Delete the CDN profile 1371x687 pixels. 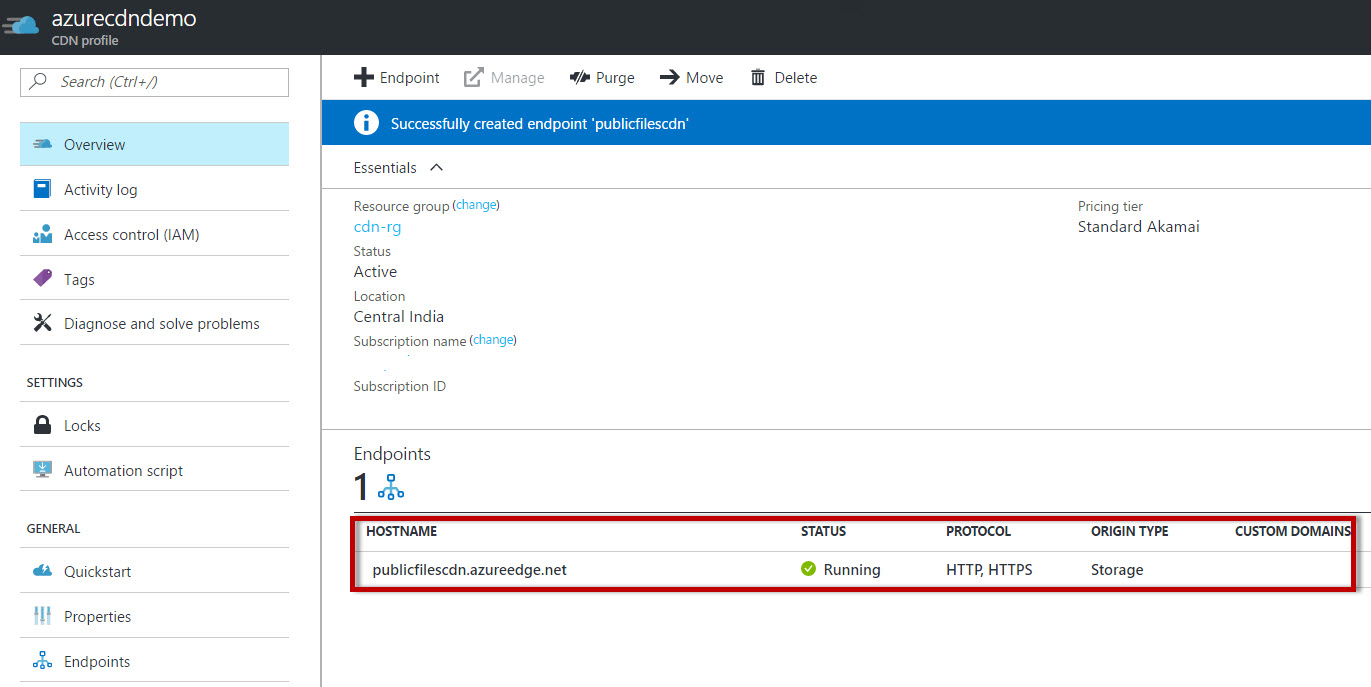click(783, 77)
